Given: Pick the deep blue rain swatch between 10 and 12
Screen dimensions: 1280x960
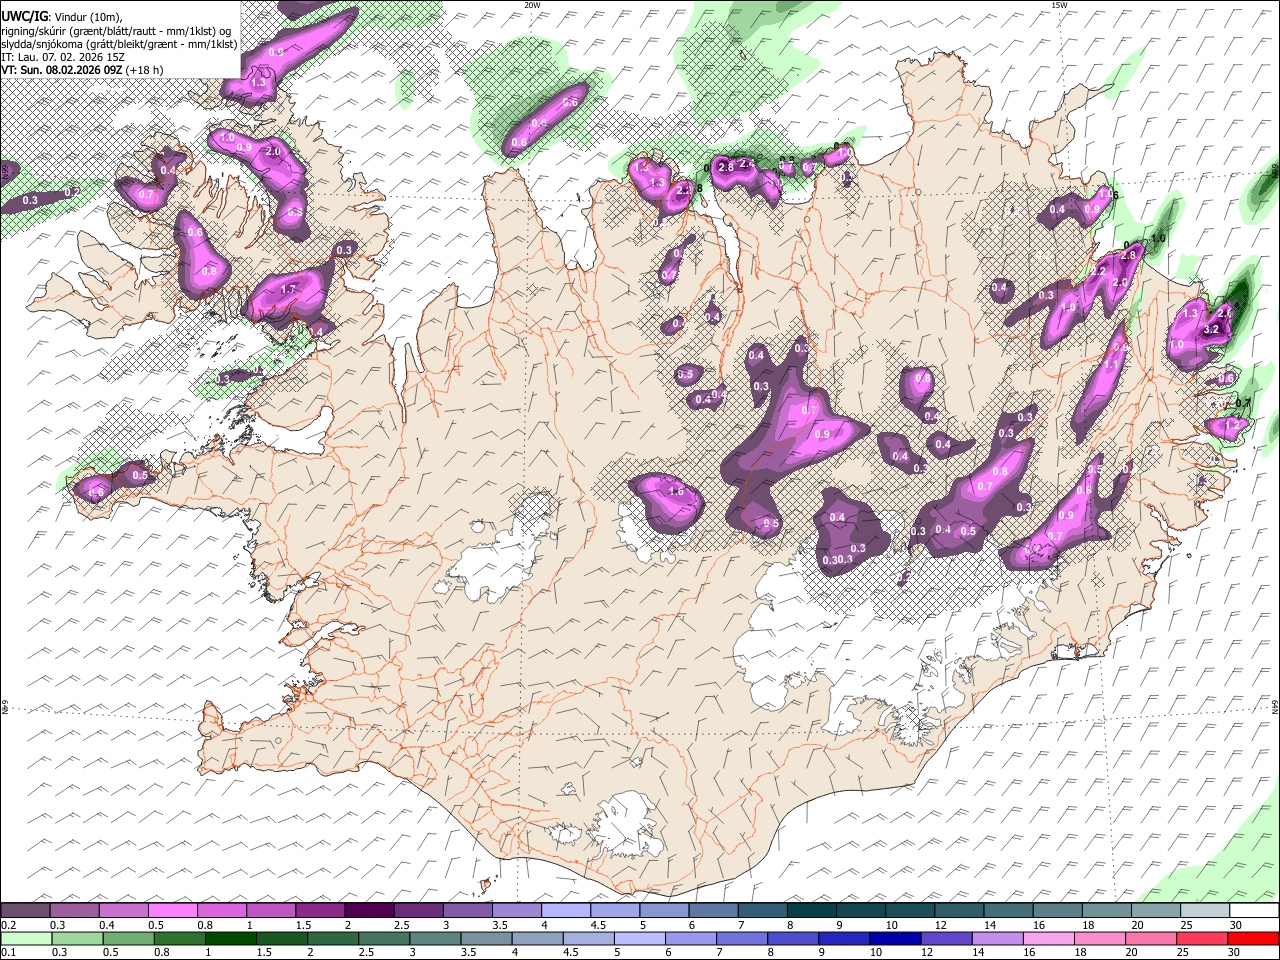Looking at the screenshot, I should click(897, 938).
